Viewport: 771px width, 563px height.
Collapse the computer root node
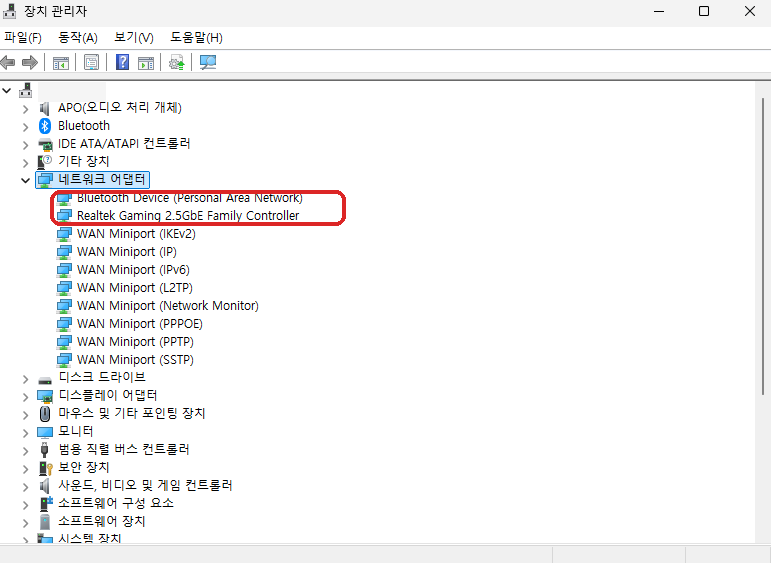[7, 90]
